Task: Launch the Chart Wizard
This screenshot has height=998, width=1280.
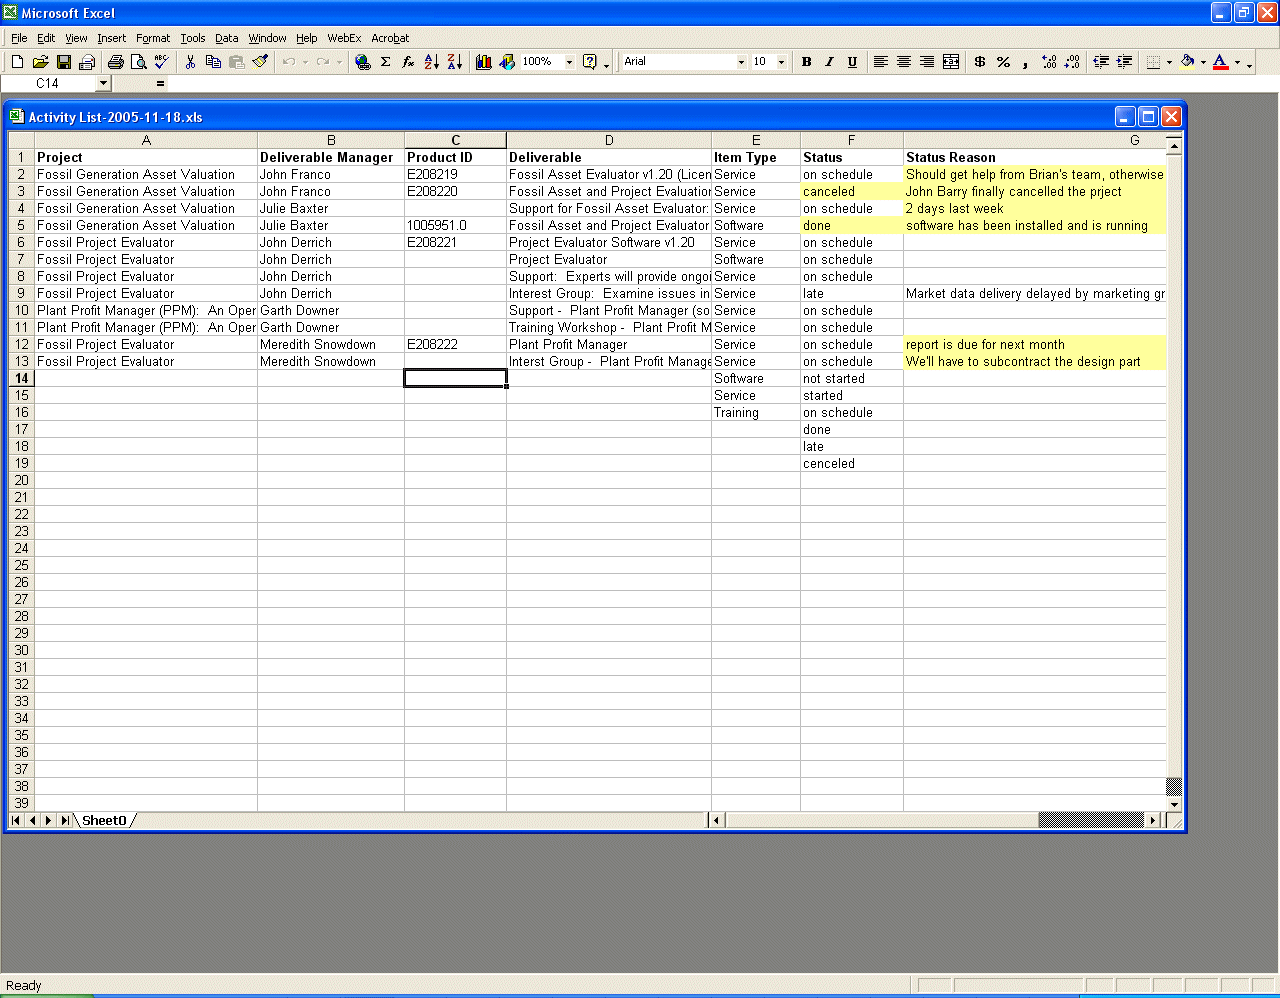Action: tap(484, 62)
